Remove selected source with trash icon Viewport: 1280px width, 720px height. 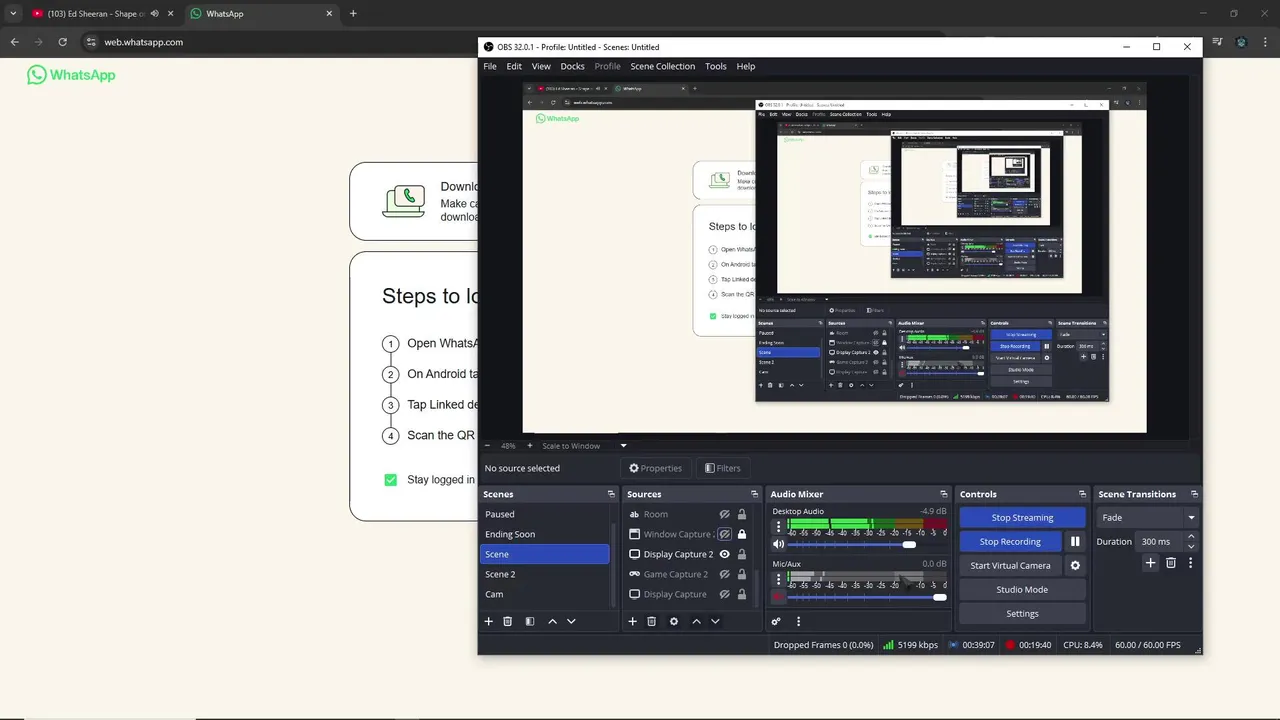652,621
